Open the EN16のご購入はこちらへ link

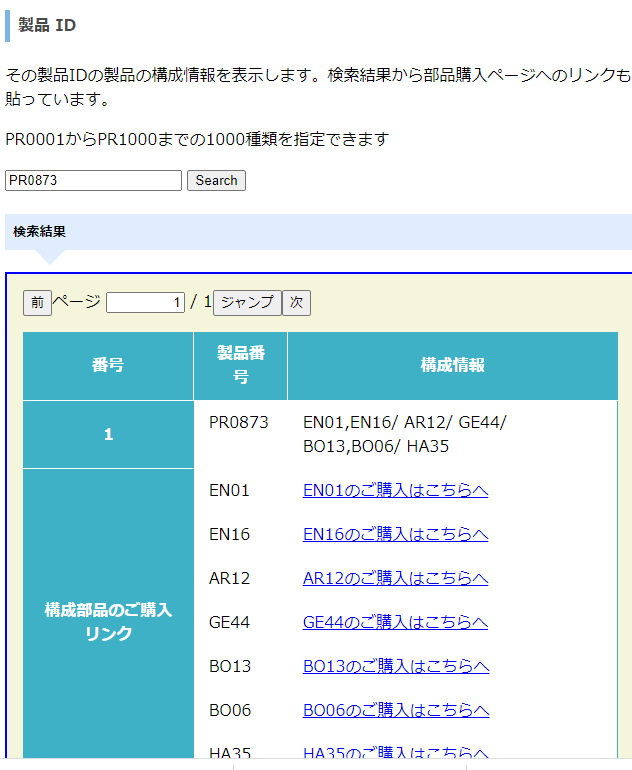(x=395, y=534)
